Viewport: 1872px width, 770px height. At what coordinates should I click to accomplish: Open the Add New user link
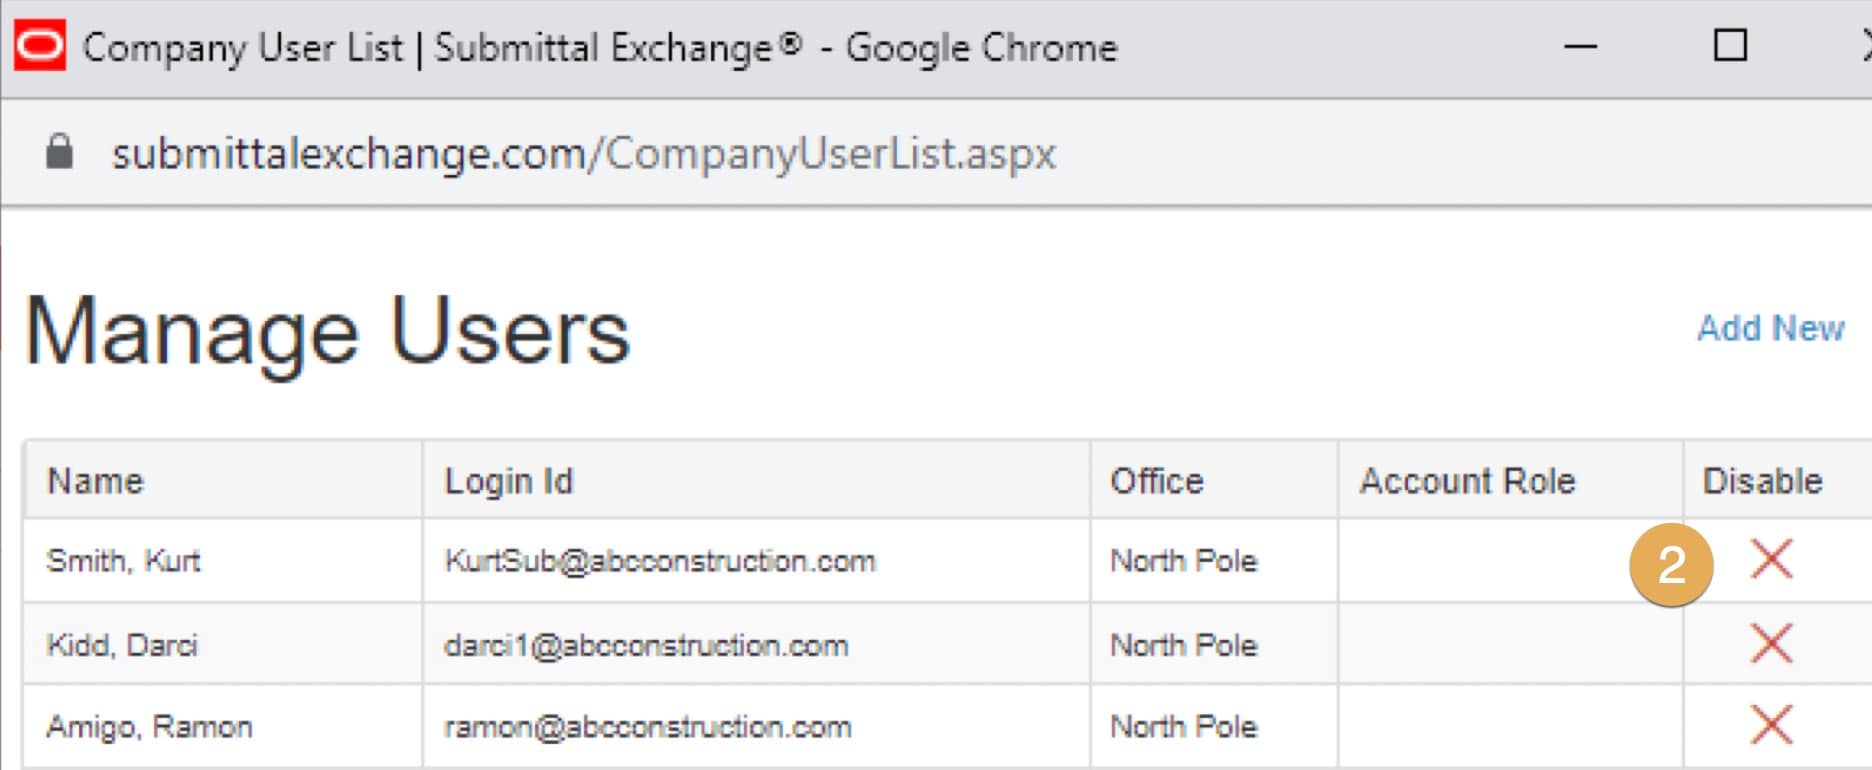coord(1770,328)
